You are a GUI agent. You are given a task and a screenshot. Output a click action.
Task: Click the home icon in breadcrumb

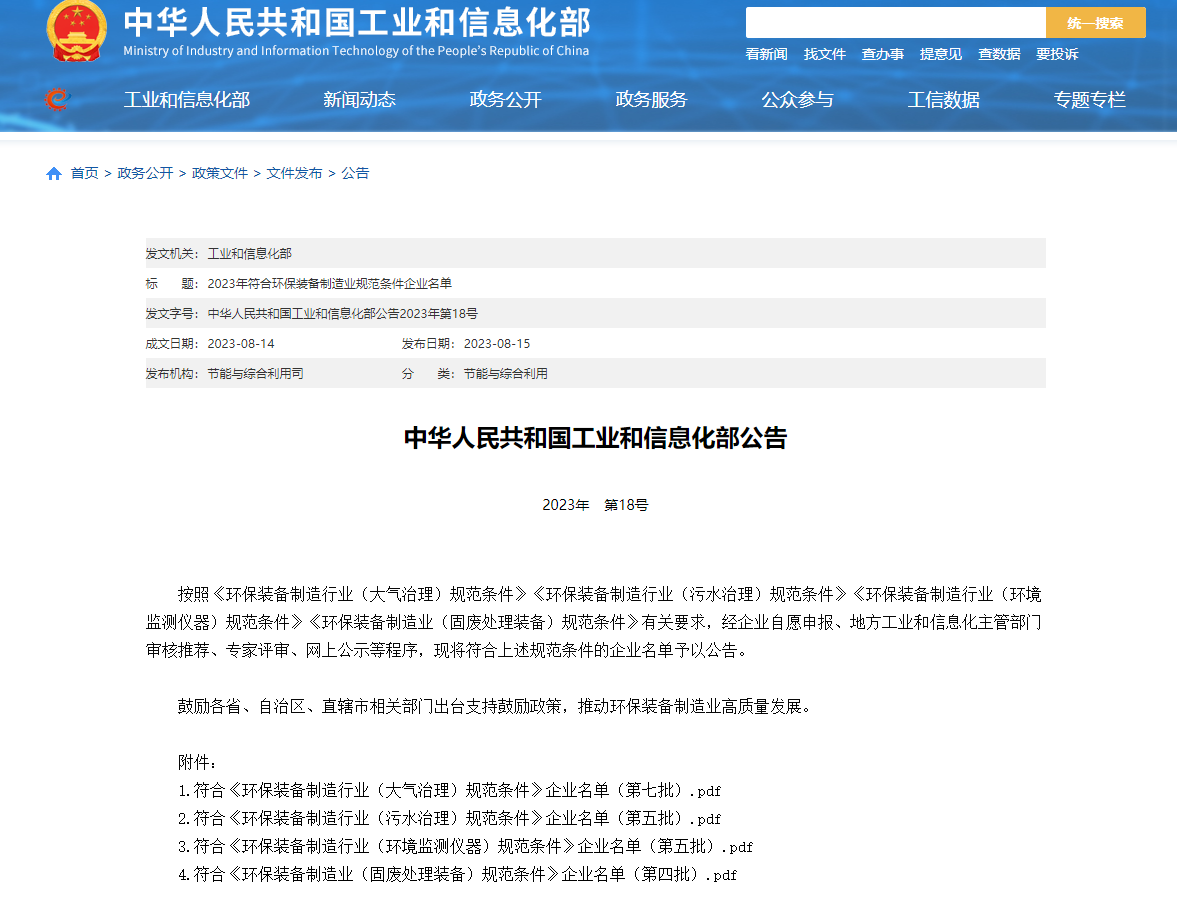pyautogui.click(x=53, y=174)
